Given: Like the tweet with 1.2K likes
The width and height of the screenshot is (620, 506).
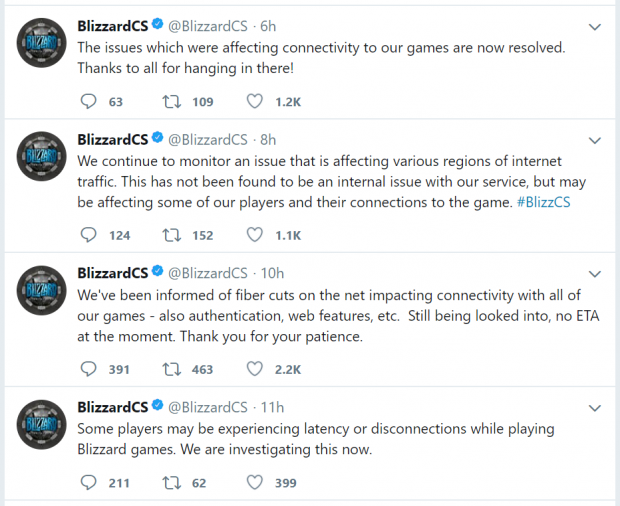Looking at the screenshot, I should (x=256, y=100).
